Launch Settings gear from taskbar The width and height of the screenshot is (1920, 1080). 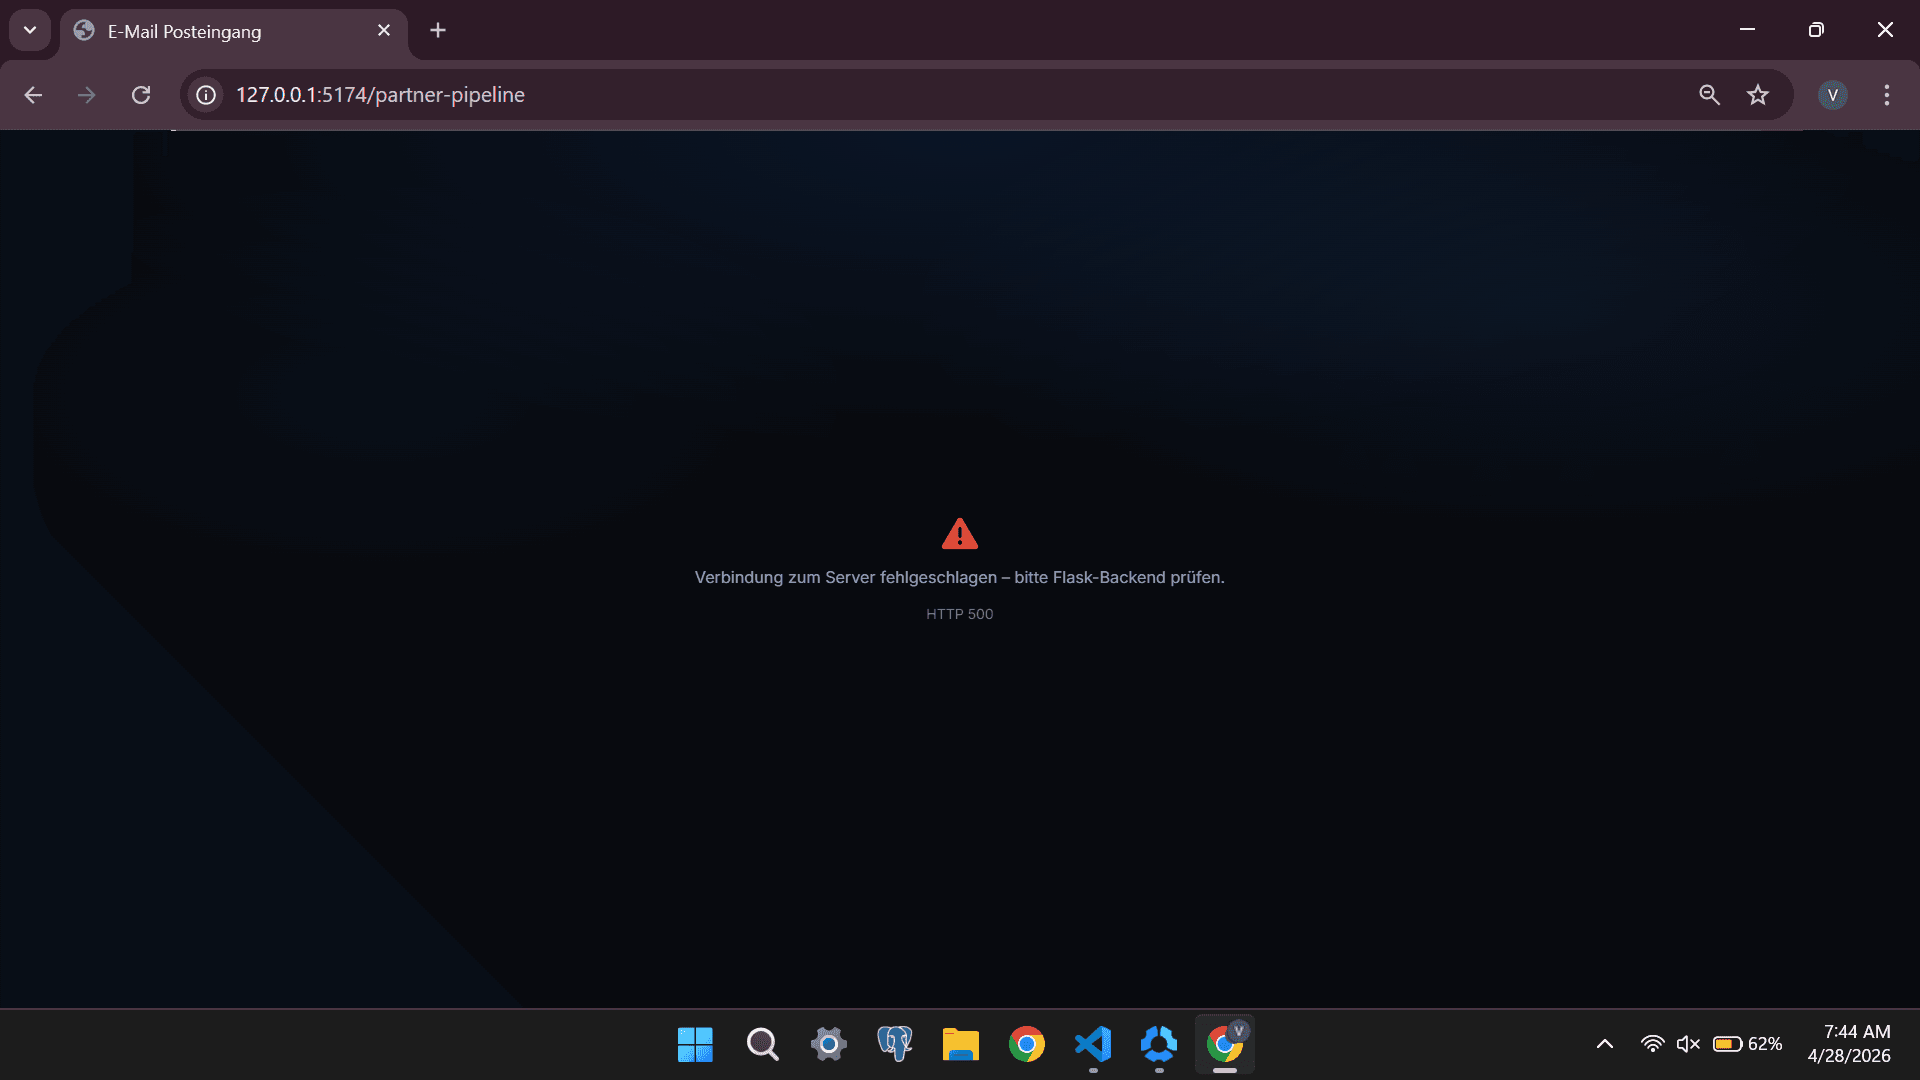point(828,1045)
